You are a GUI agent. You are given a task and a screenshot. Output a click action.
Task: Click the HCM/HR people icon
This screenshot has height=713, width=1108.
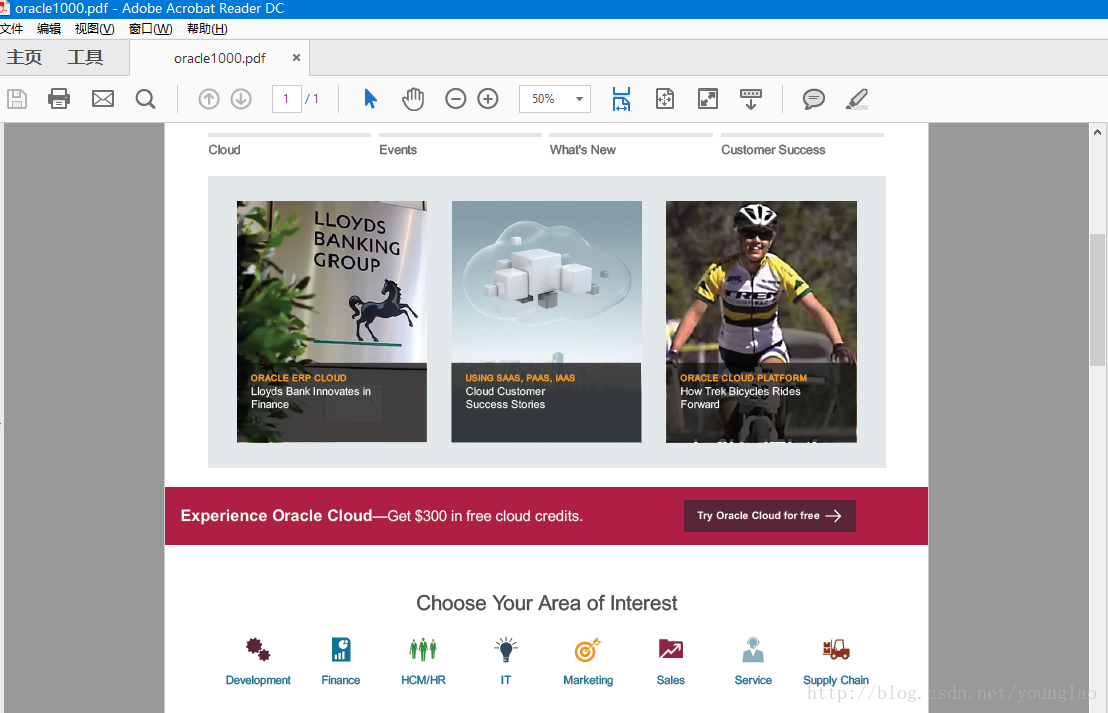coord(423,649)
